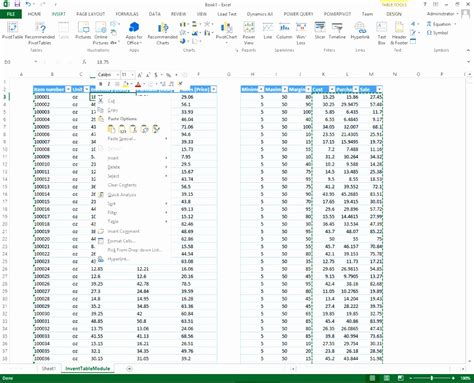Choose Quick Analysis in context menu
This screenshot has height=383, width=474.
(x=133, y=195)
